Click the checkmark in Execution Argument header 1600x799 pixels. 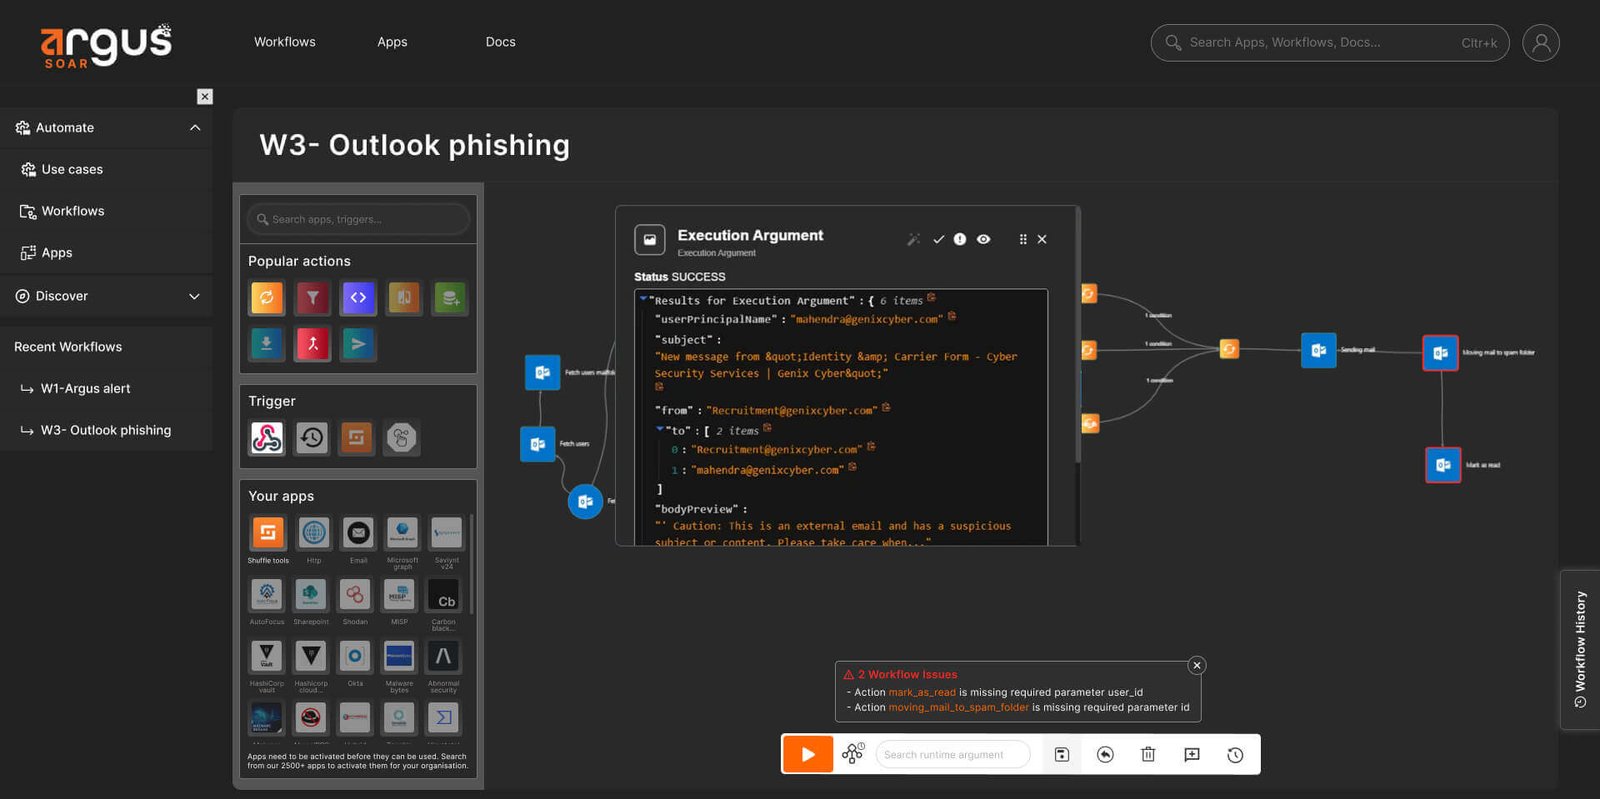click(938, 240)
